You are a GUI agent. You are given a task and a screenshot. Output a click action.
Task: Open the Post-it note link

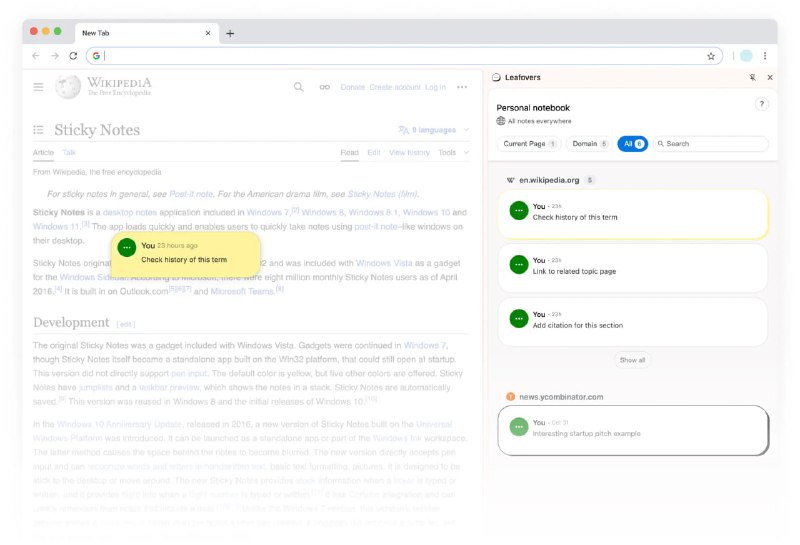(191, 194)
